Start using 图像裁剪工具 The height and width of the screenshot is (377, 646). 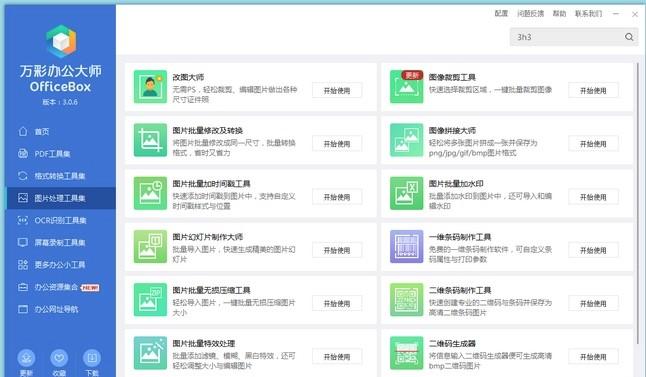(593, 91)
